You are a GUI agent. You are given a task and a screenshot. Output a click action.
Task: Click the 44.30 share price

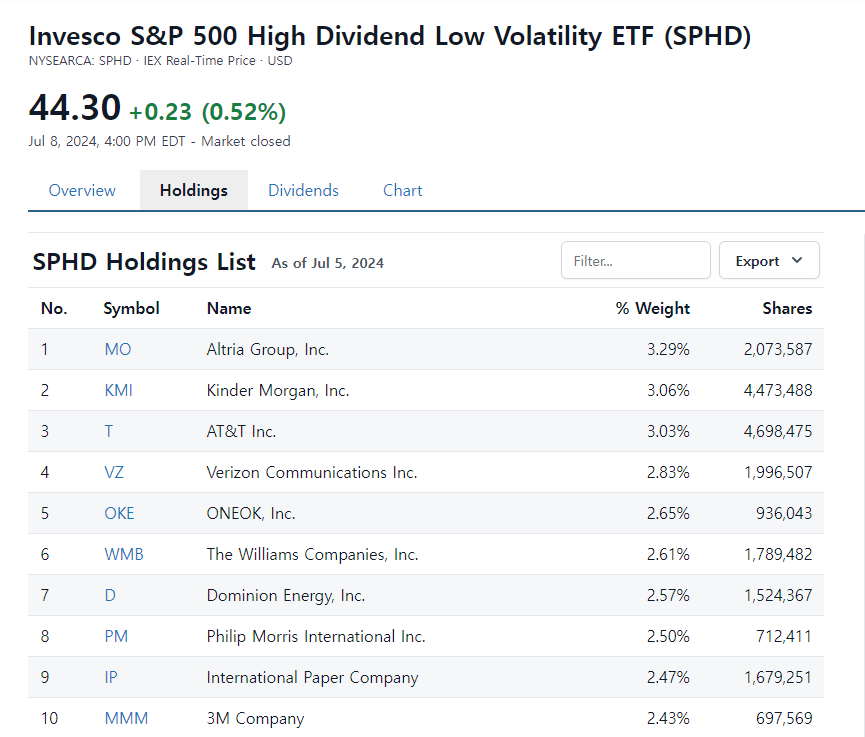coord(74,107)
